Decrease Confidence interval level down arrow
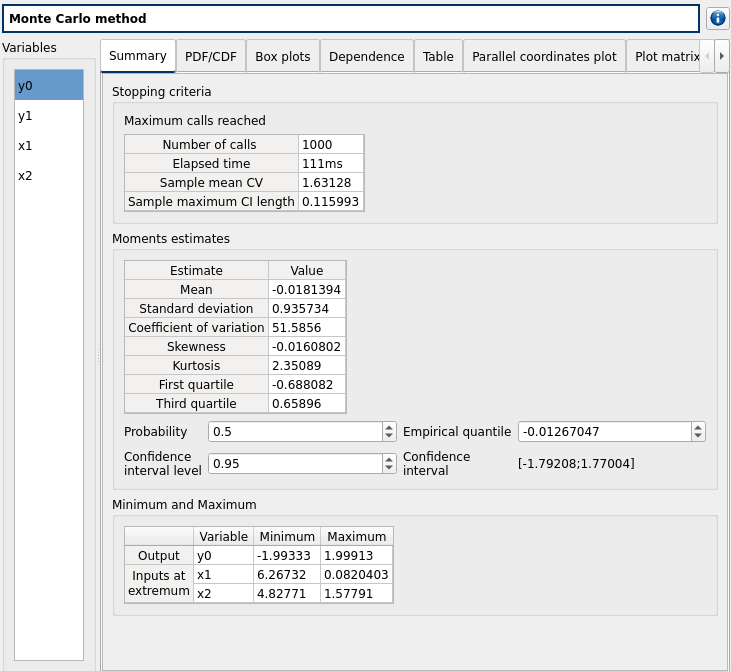731x671 pixels. 389,469
